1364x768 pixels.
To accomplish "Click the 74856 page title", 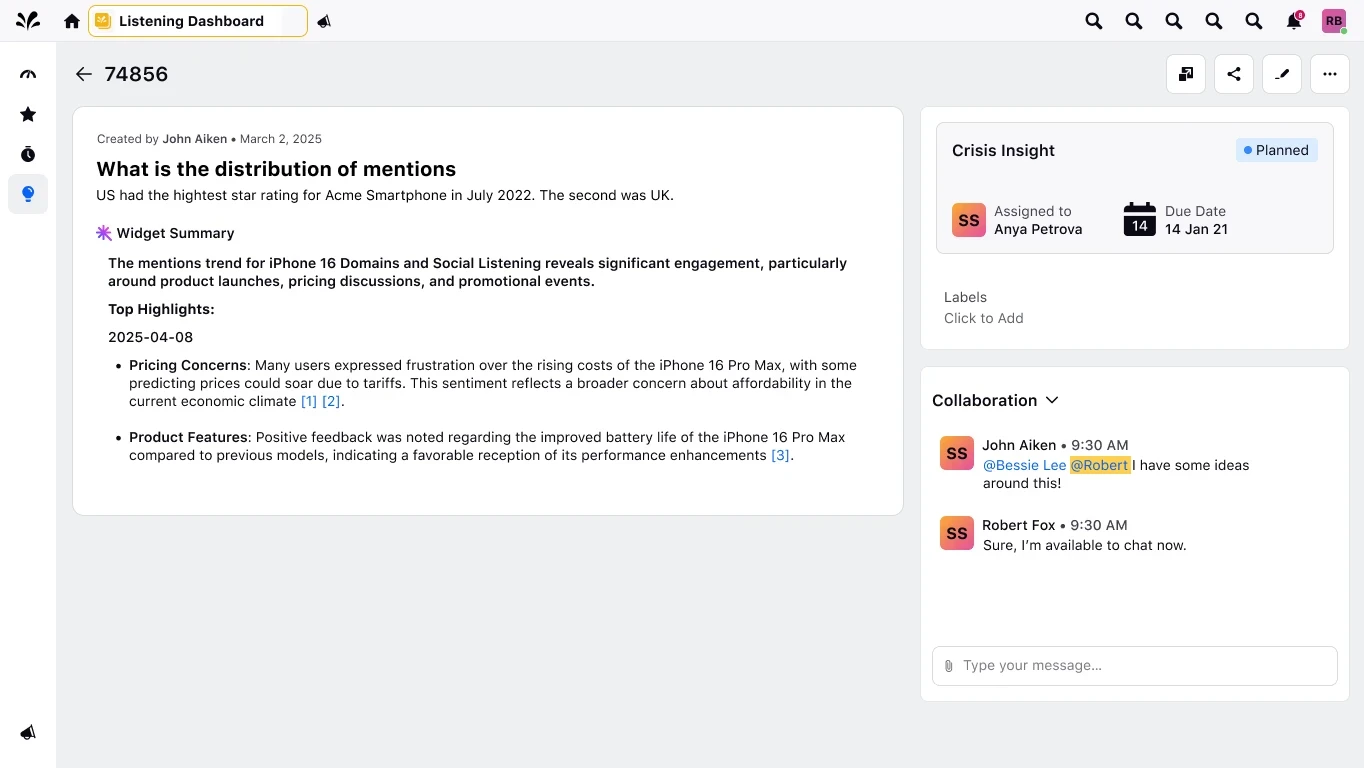I will pyautogui.click(x=136, y=74).
